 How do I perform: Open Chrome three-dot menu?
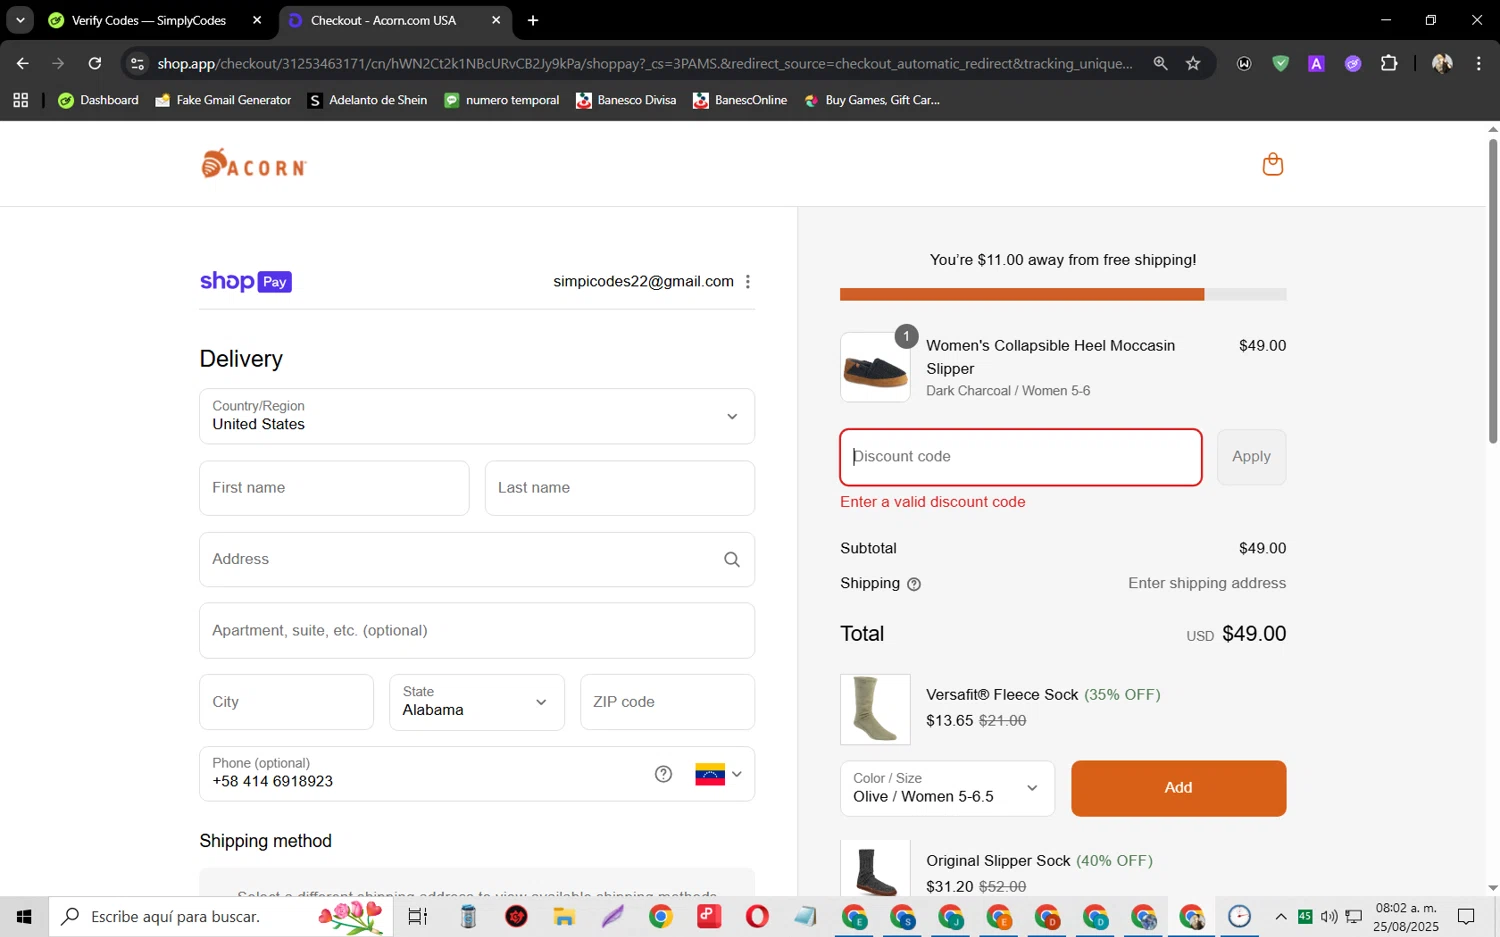1478,63
